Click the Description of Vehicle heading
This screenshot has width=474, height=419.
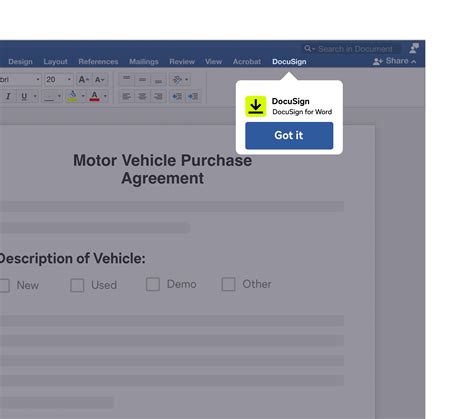click(72, 258)
